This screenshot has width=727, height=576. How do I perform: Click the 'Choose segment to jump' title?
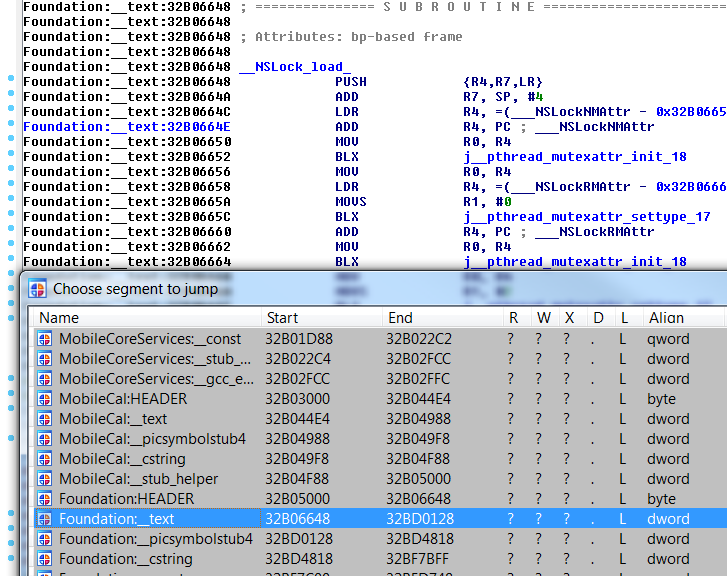(x=135, y=289)
